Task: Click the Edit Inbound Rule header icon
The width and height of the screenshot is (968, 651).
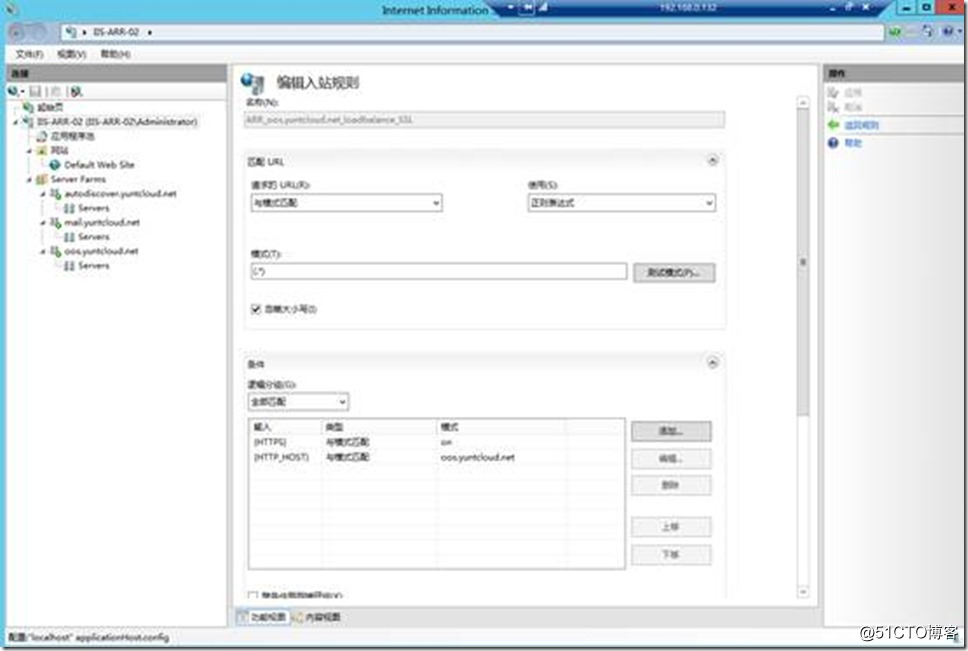Action: point(252,83)
